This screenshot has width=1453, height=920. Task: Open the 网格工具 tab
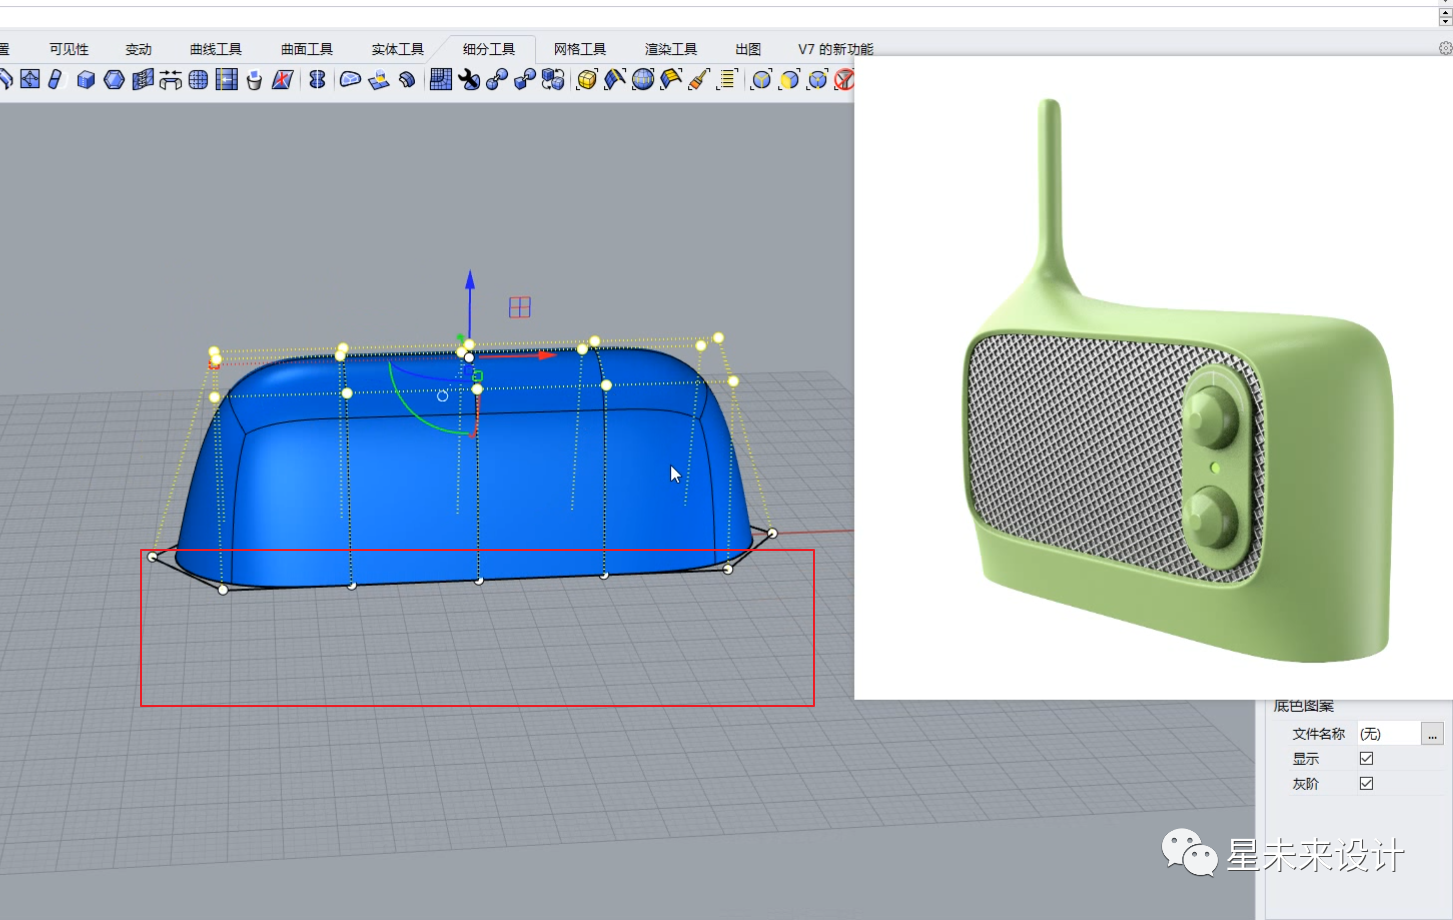click(580, 49)
